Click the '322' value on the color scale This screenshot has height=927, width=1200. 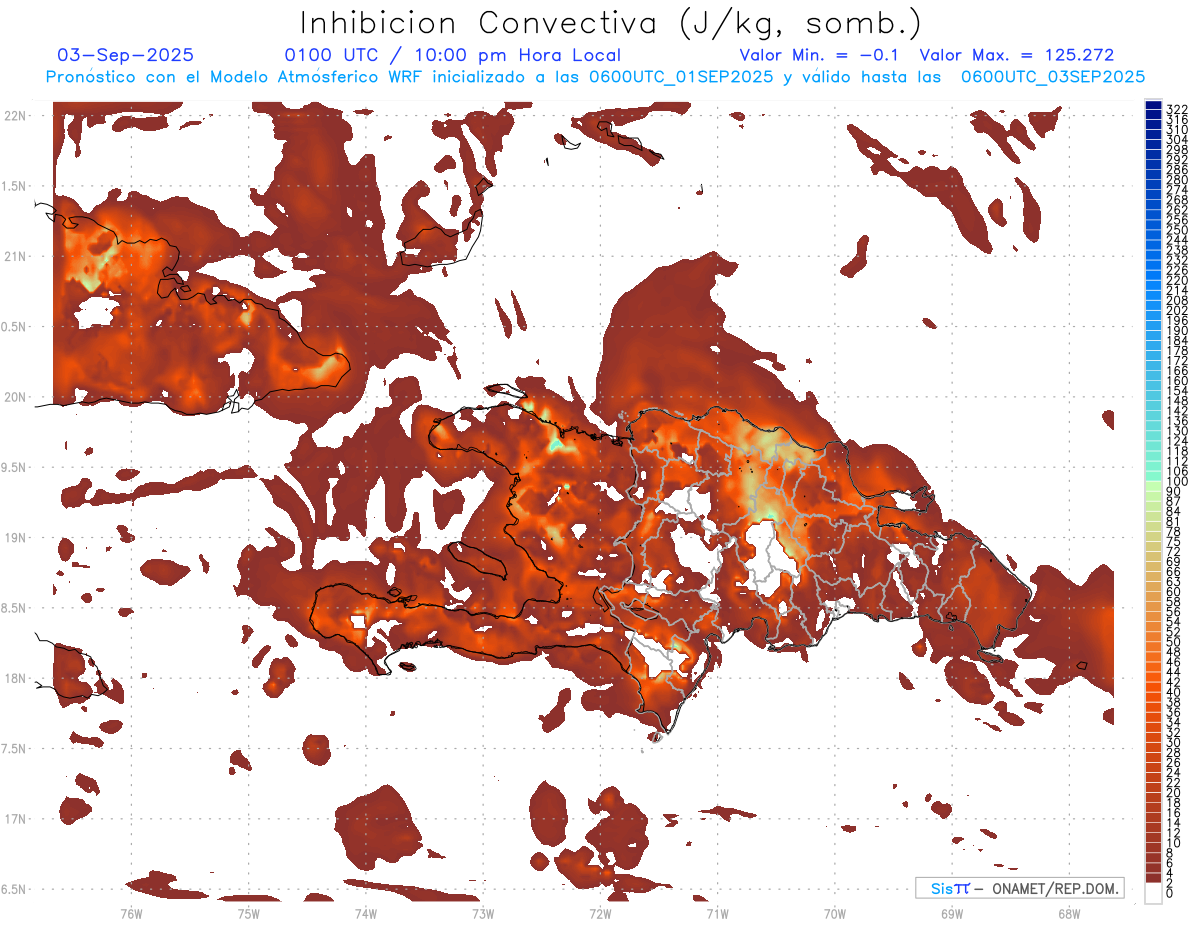pyautogui.click(x=1177, y=109)
